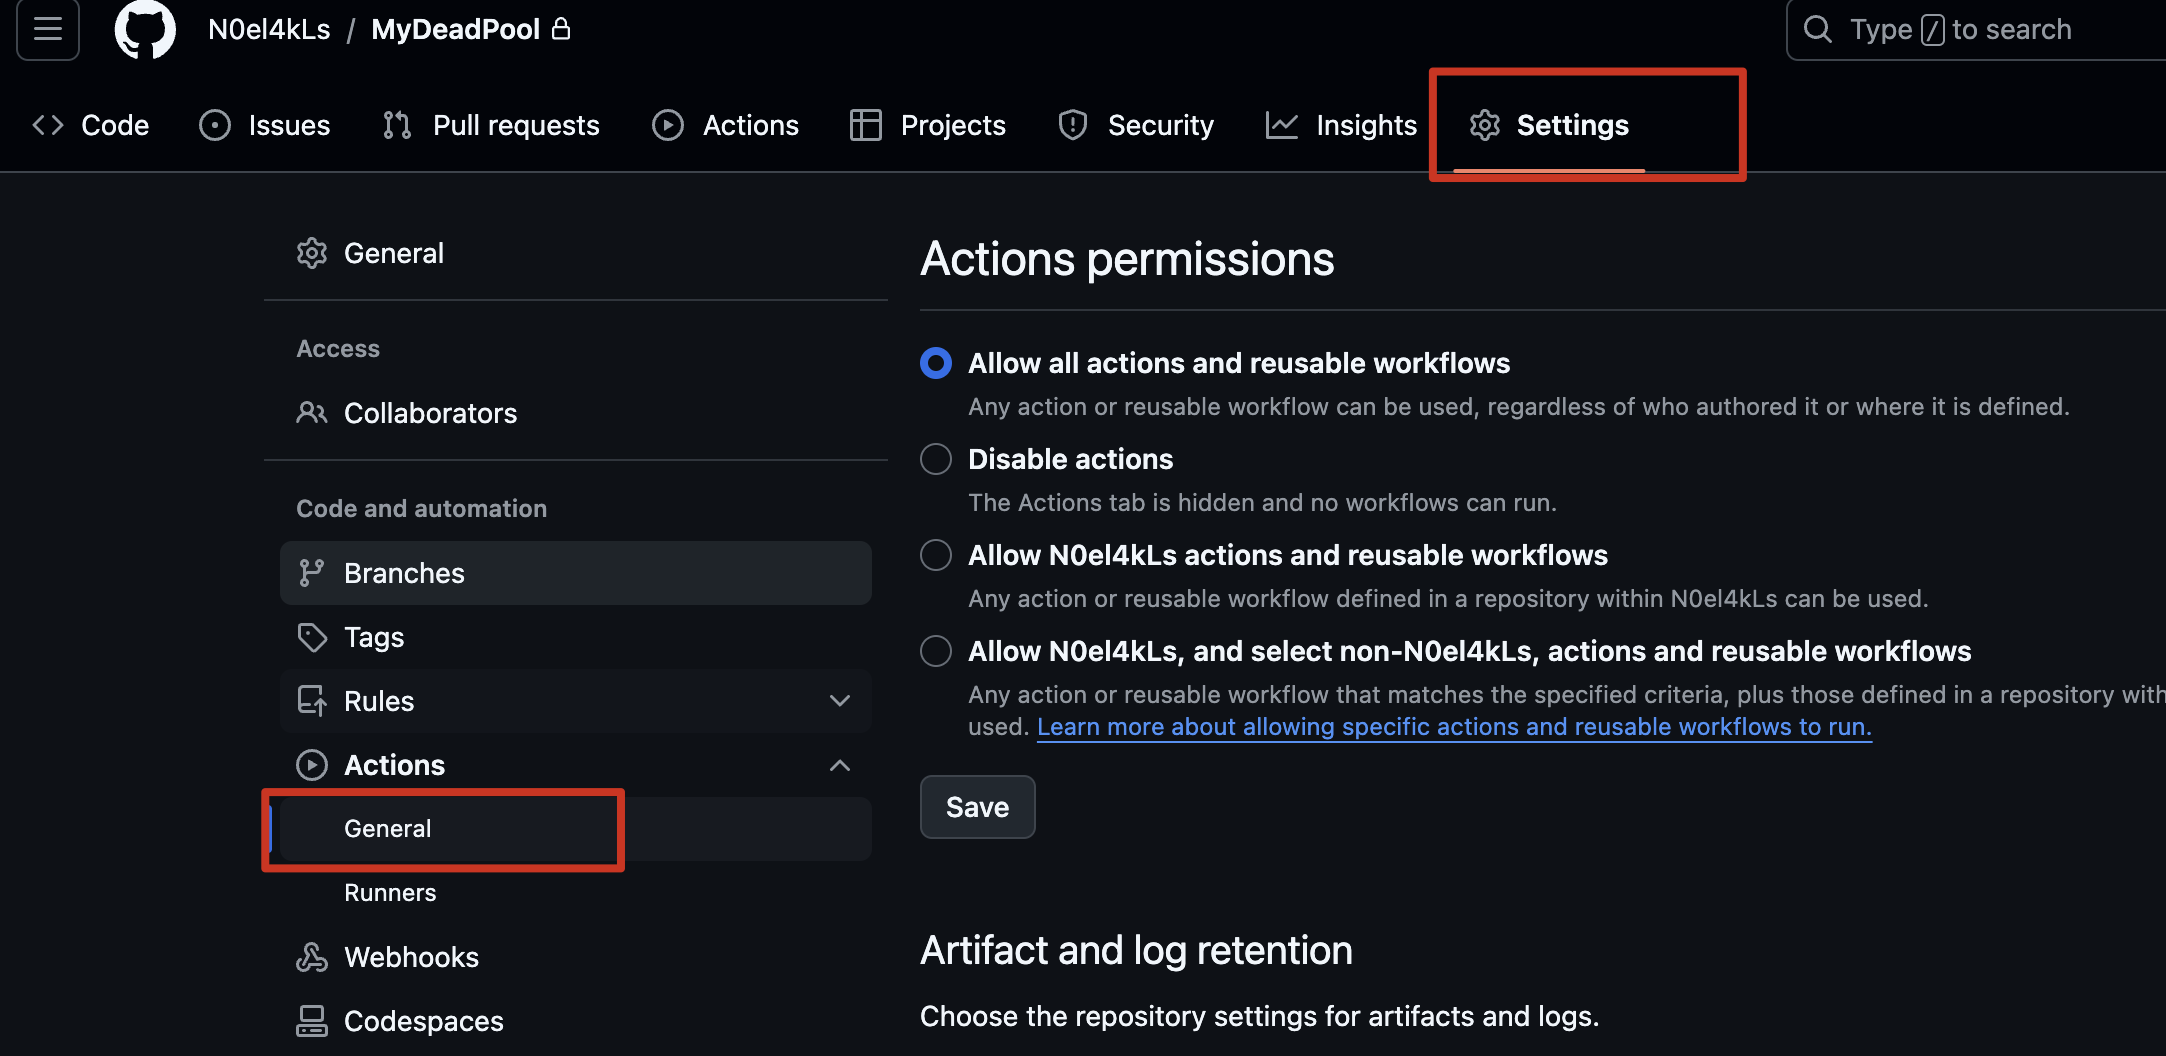Click the Save button
Image resolution: width=2166 pixels, height=1056 pixels.
(977, 807)
